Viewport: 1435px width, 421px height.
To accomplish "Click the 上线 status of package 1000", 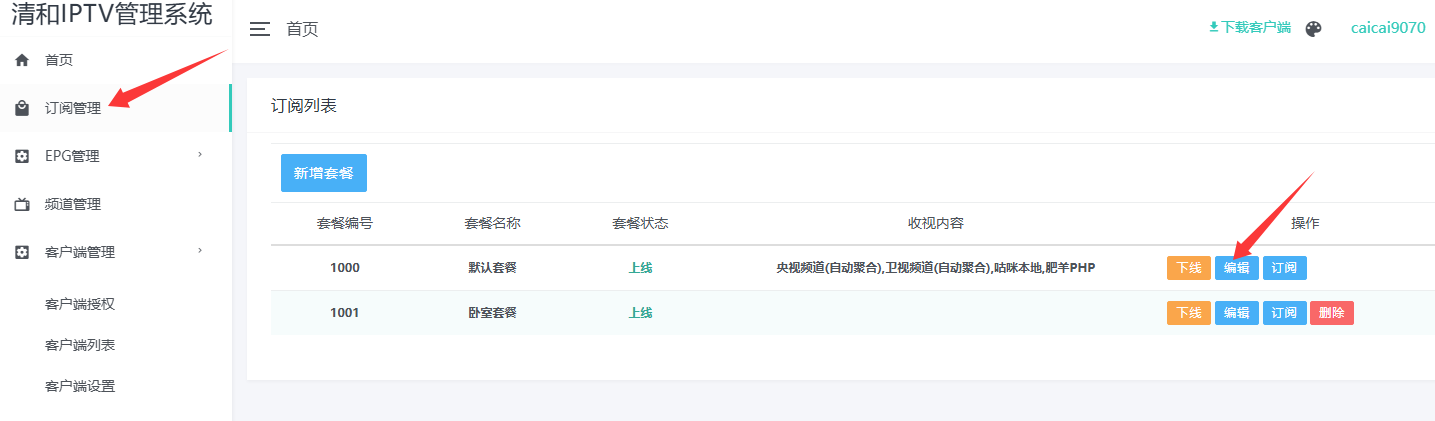I will click(641, 268).
